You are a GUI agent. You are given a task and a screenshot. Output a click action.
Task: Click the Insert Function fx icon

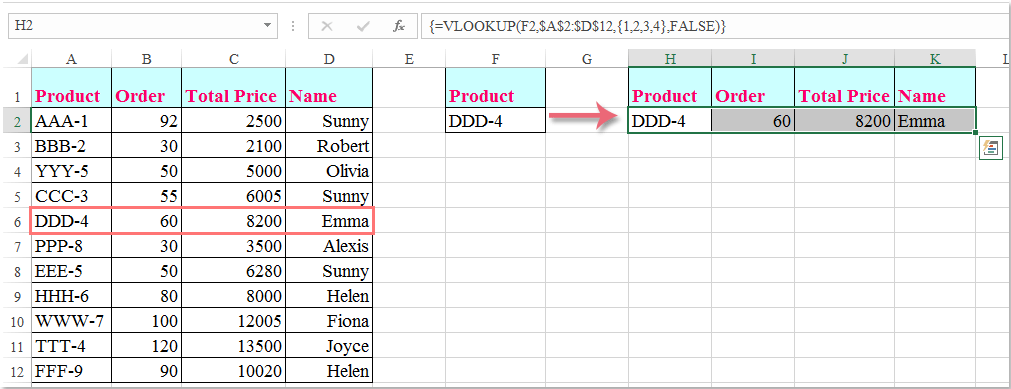(x=399, y=26)
